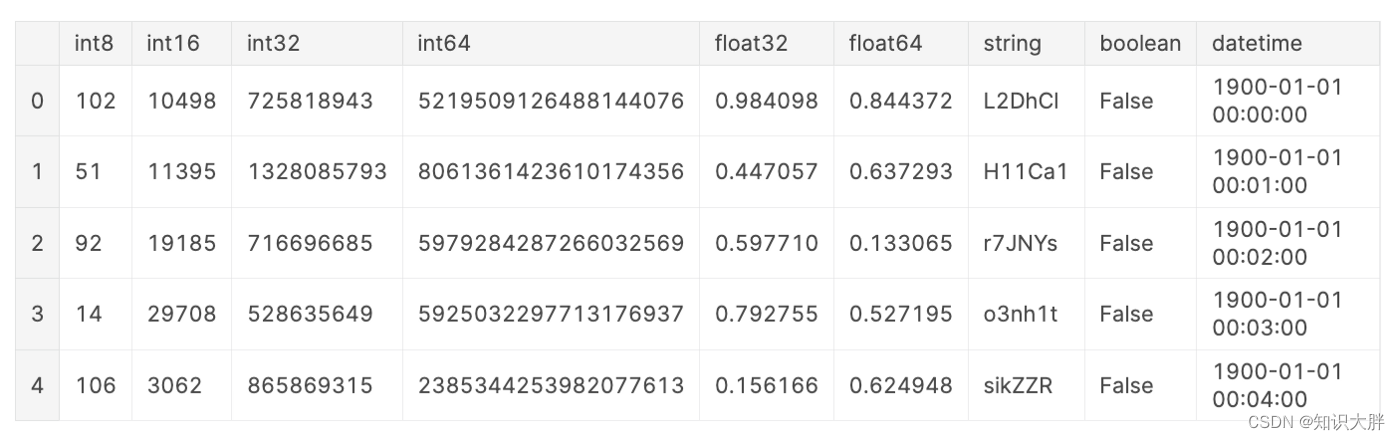1400x440 pixels.
Task: Click the float64 column header
Action: (885, 44)
